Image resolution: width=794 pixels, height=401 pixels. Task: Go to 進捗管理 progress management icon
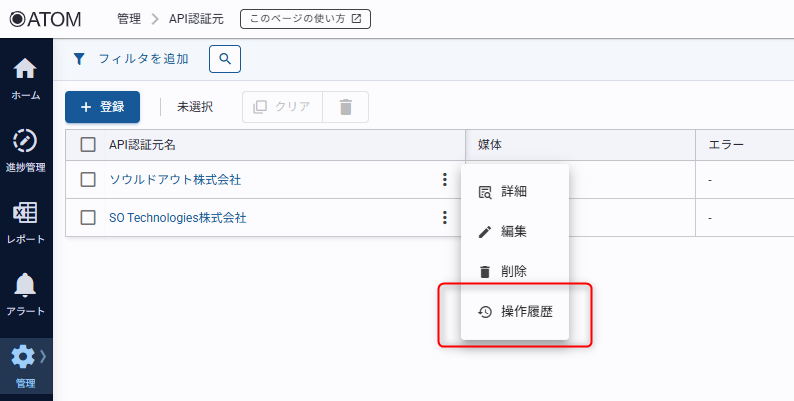(x=25, y=141)
